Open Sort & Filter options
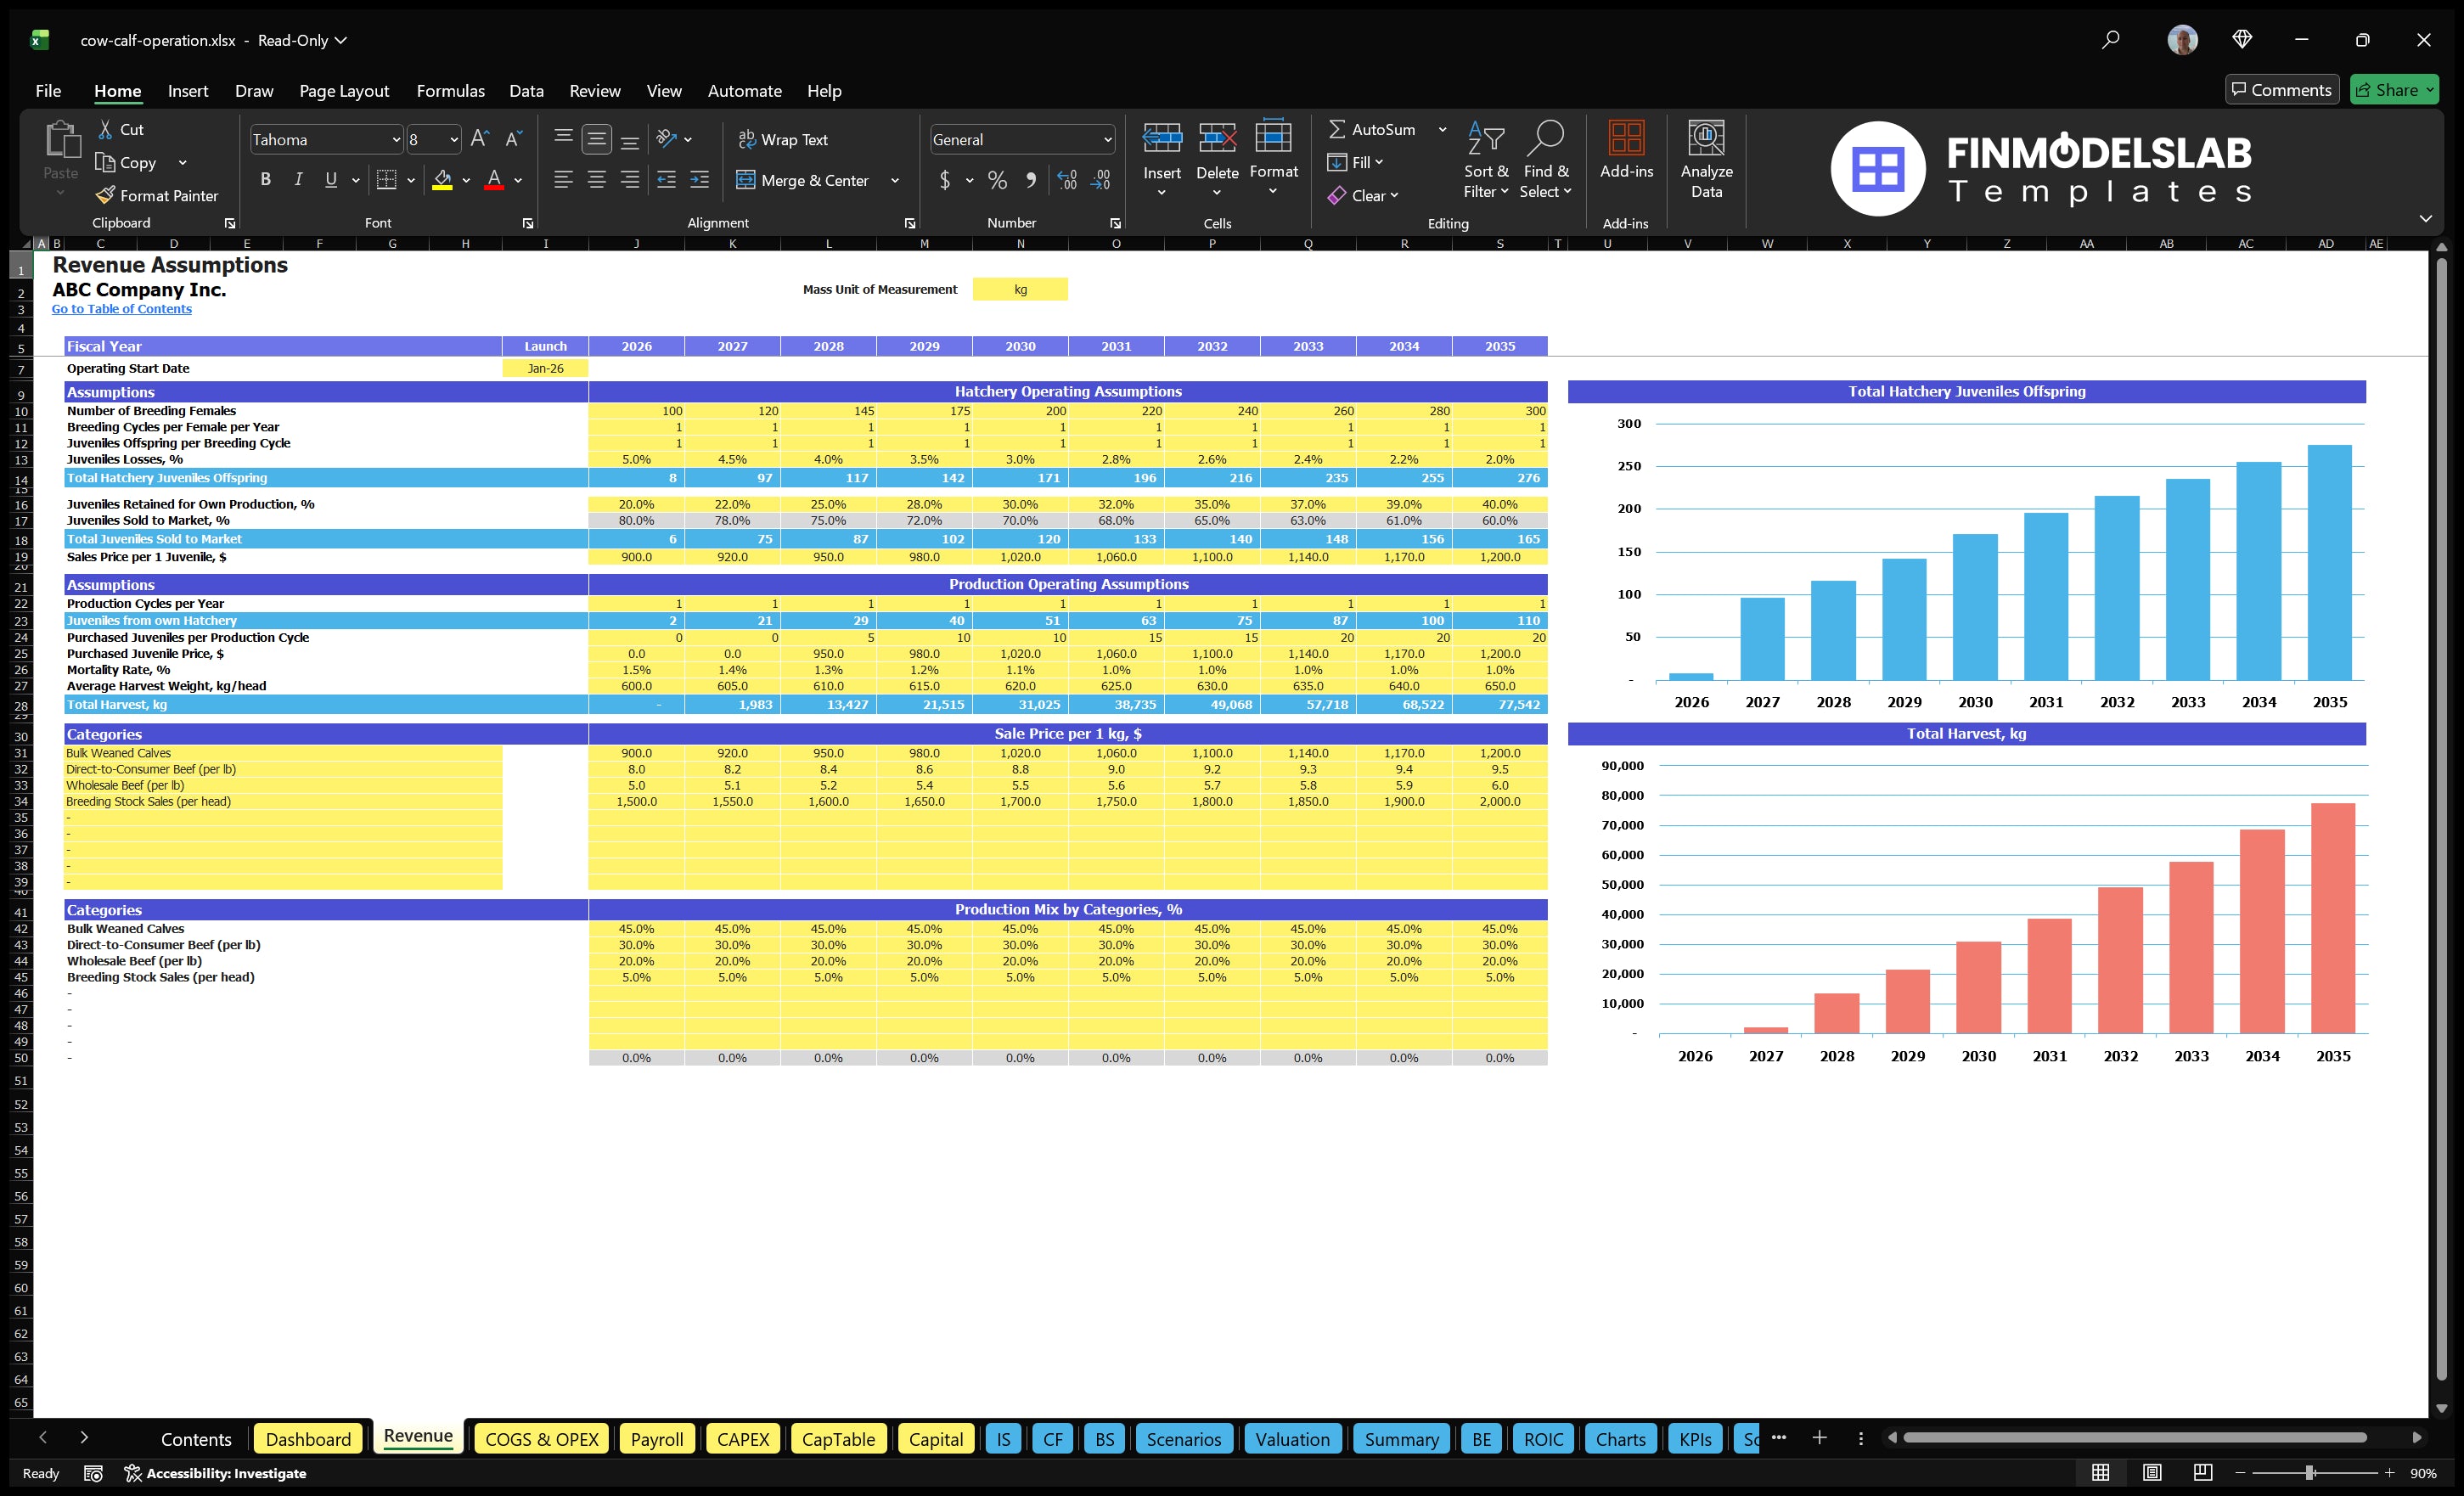Screen dimensions: 2464x1496 coord(1486,160)
